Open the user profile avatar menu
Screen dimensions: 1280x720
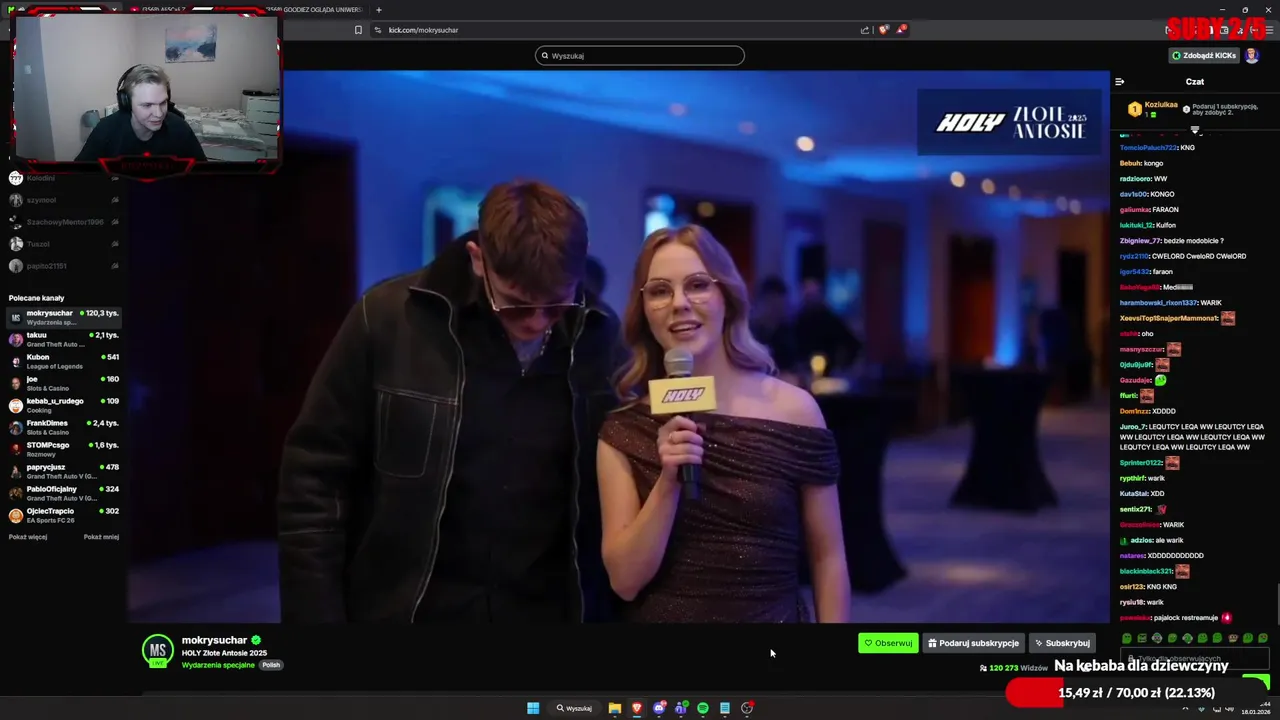1252,56
